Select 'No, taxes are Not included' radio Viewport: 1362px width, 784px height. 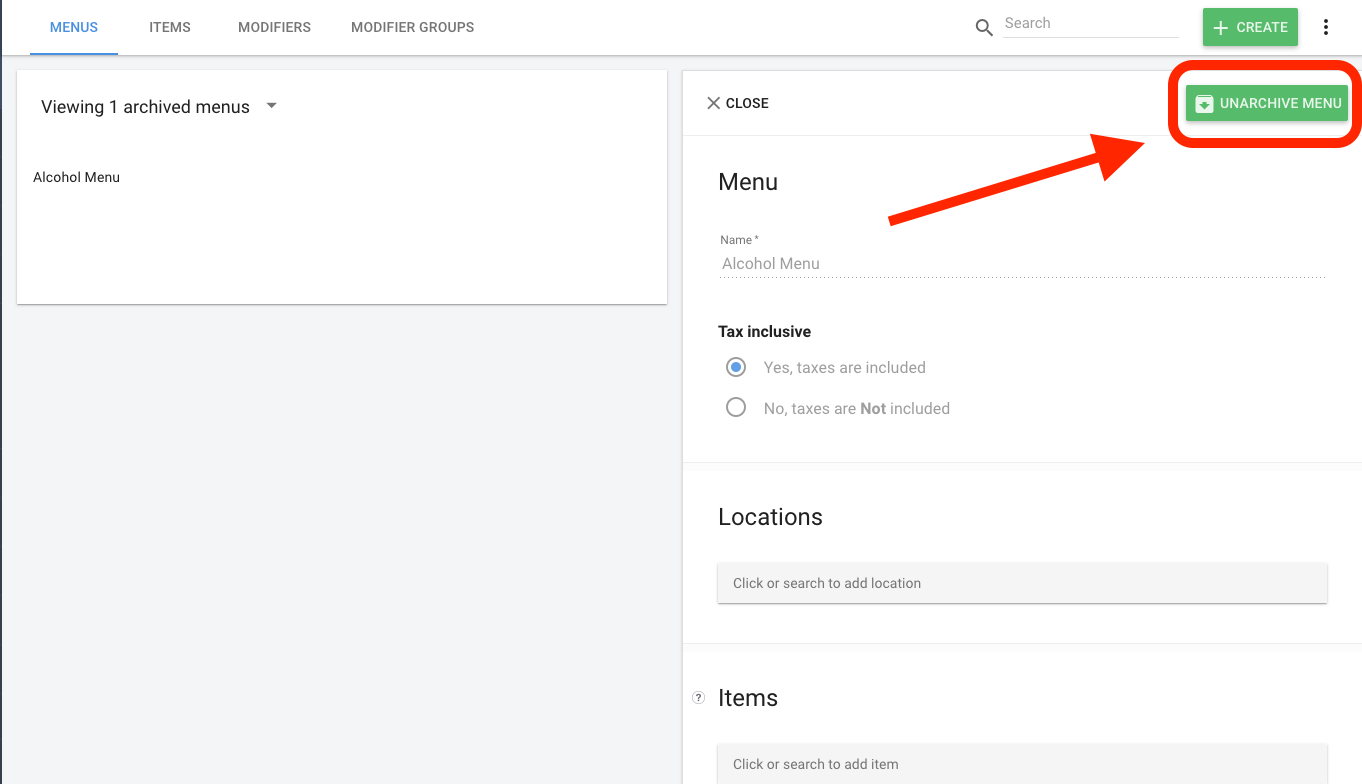[736, 408]
